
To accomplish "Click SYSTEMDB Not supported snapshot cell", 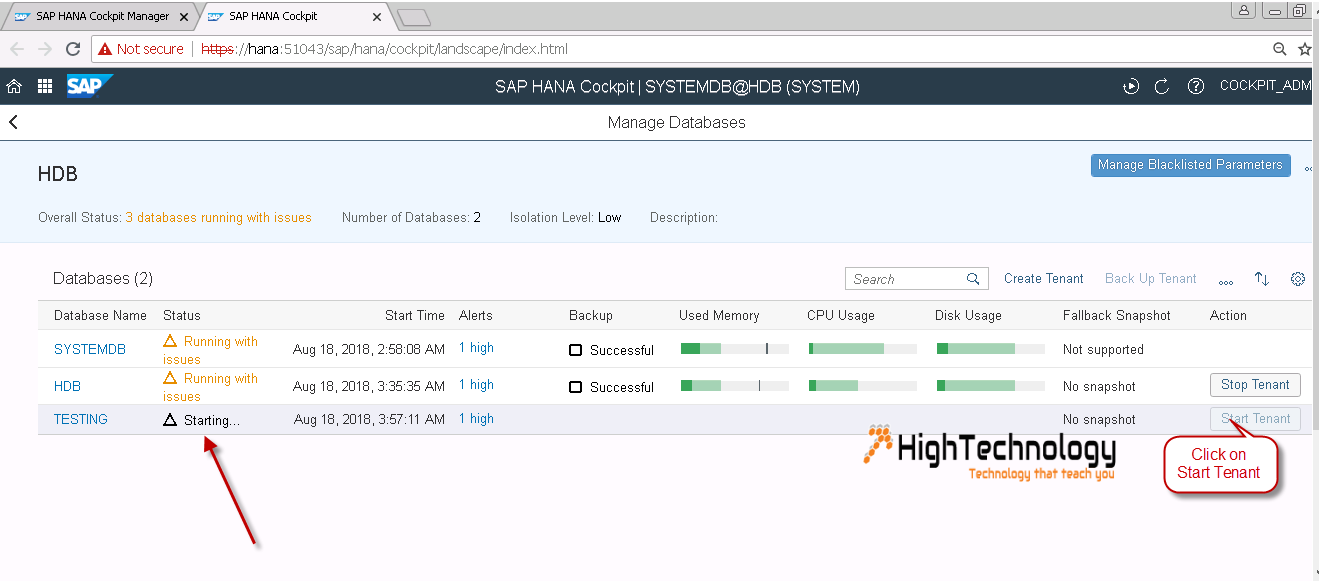I will coord(1103,349).
